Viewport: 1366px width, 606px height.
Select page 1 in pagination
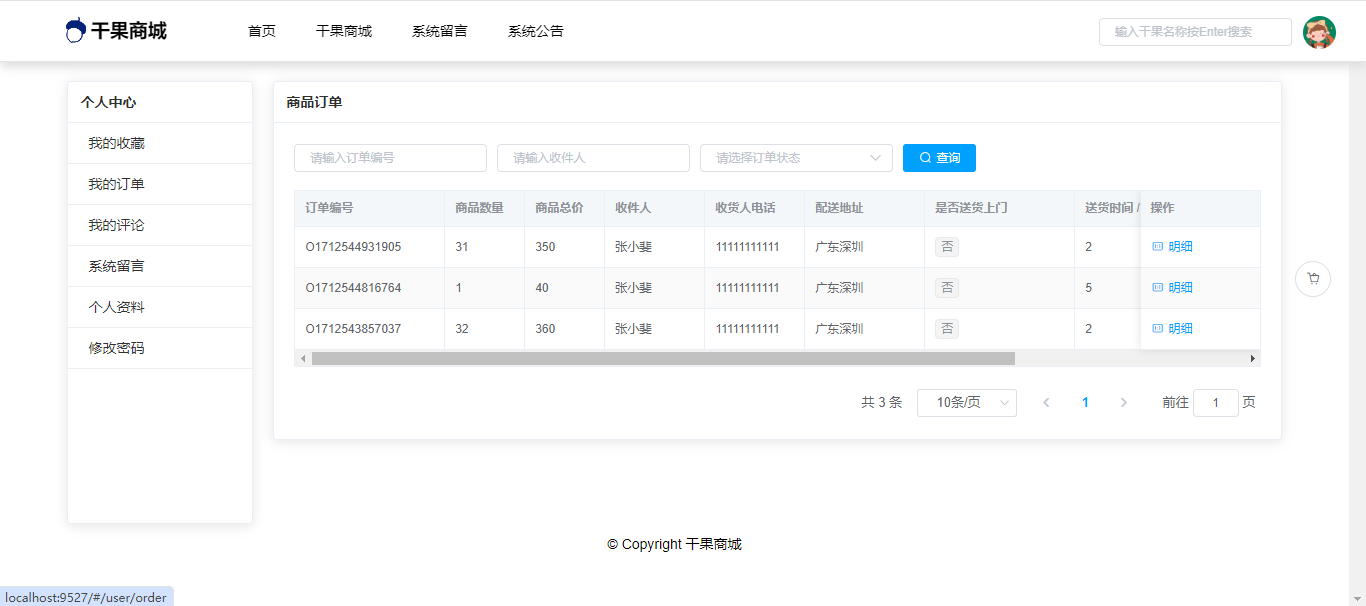pyautogui.click(x=1085, y=403)
